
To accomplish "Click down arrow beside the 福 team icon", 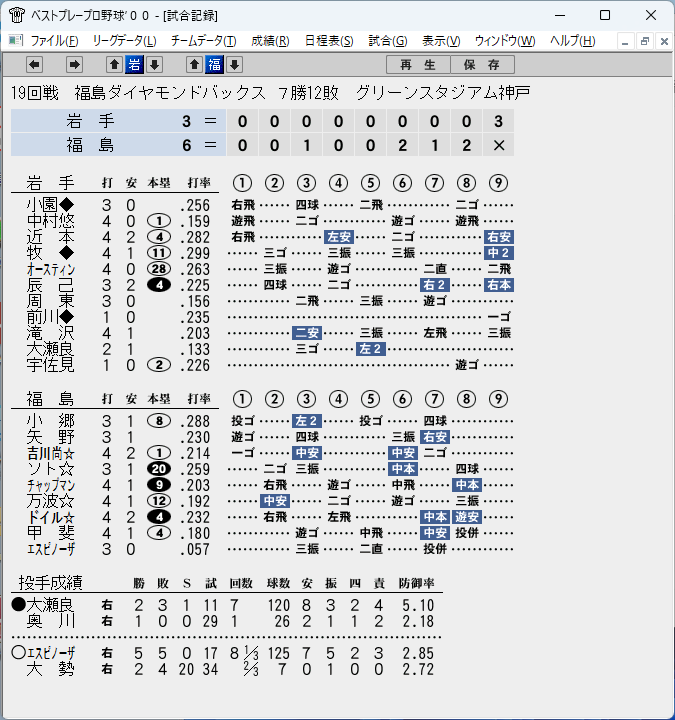I will [x=235, y=65].
